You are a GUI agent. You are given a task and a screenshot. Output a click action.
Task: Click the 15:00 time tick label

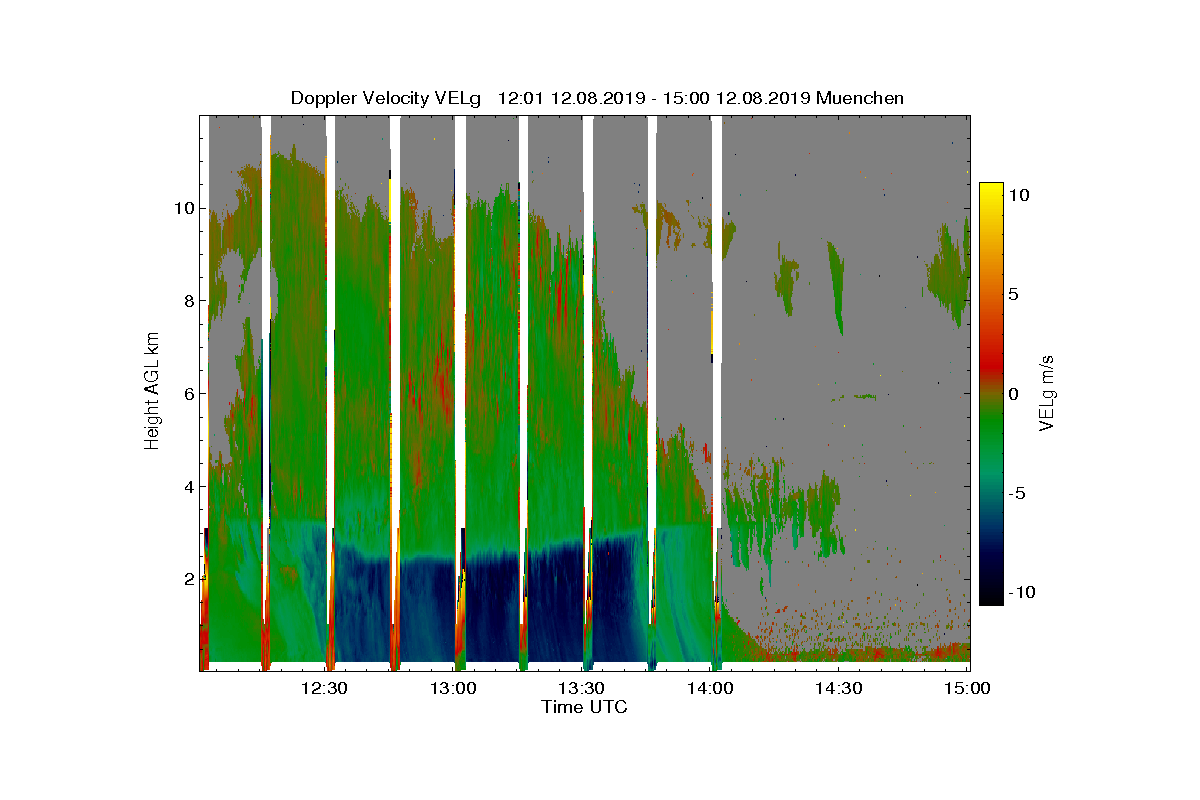tap(966, 688)
